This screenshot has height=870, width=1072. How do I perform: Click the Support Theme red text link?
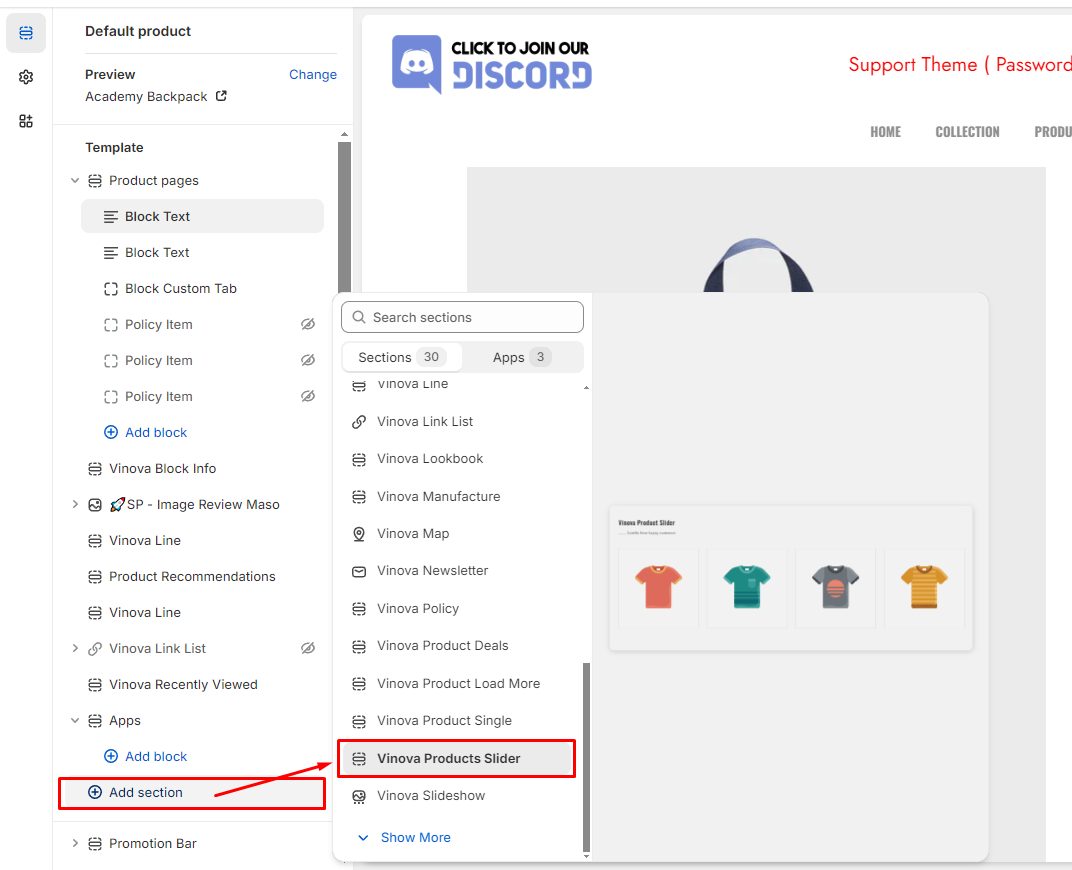coord(960,64)
